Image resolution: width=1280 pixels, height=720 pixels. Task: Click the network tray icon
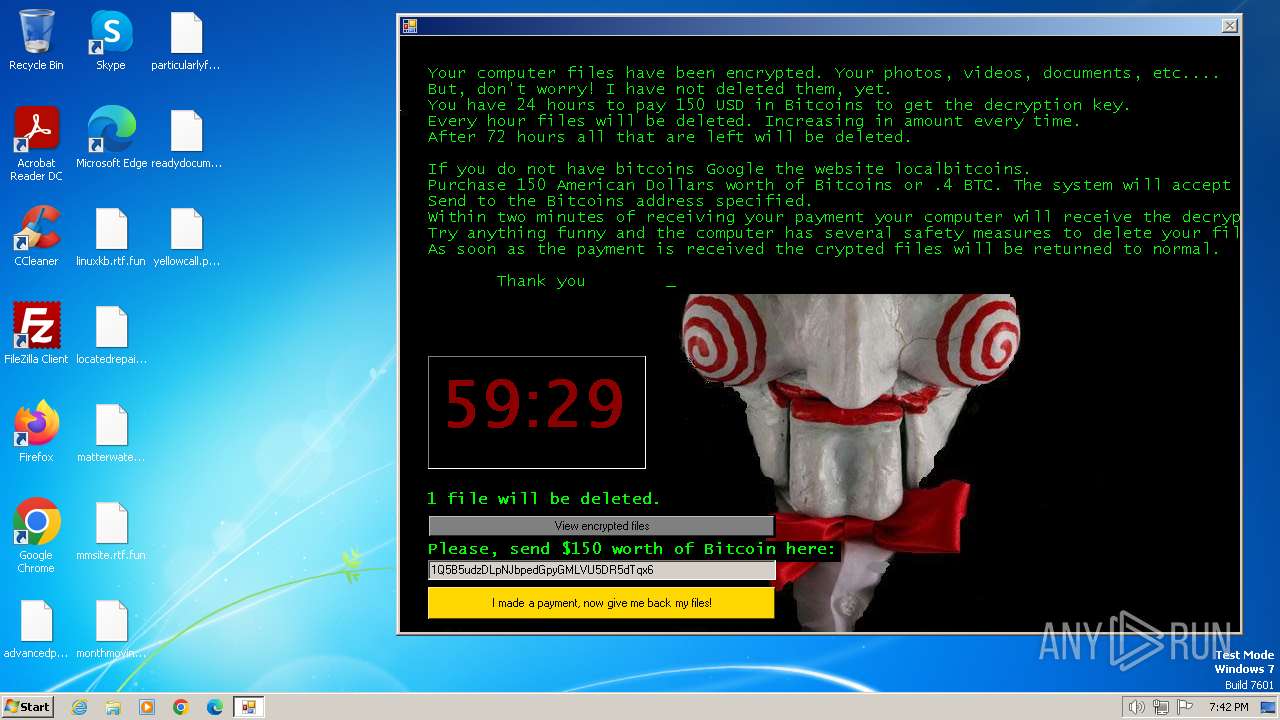click(1161, 707)
